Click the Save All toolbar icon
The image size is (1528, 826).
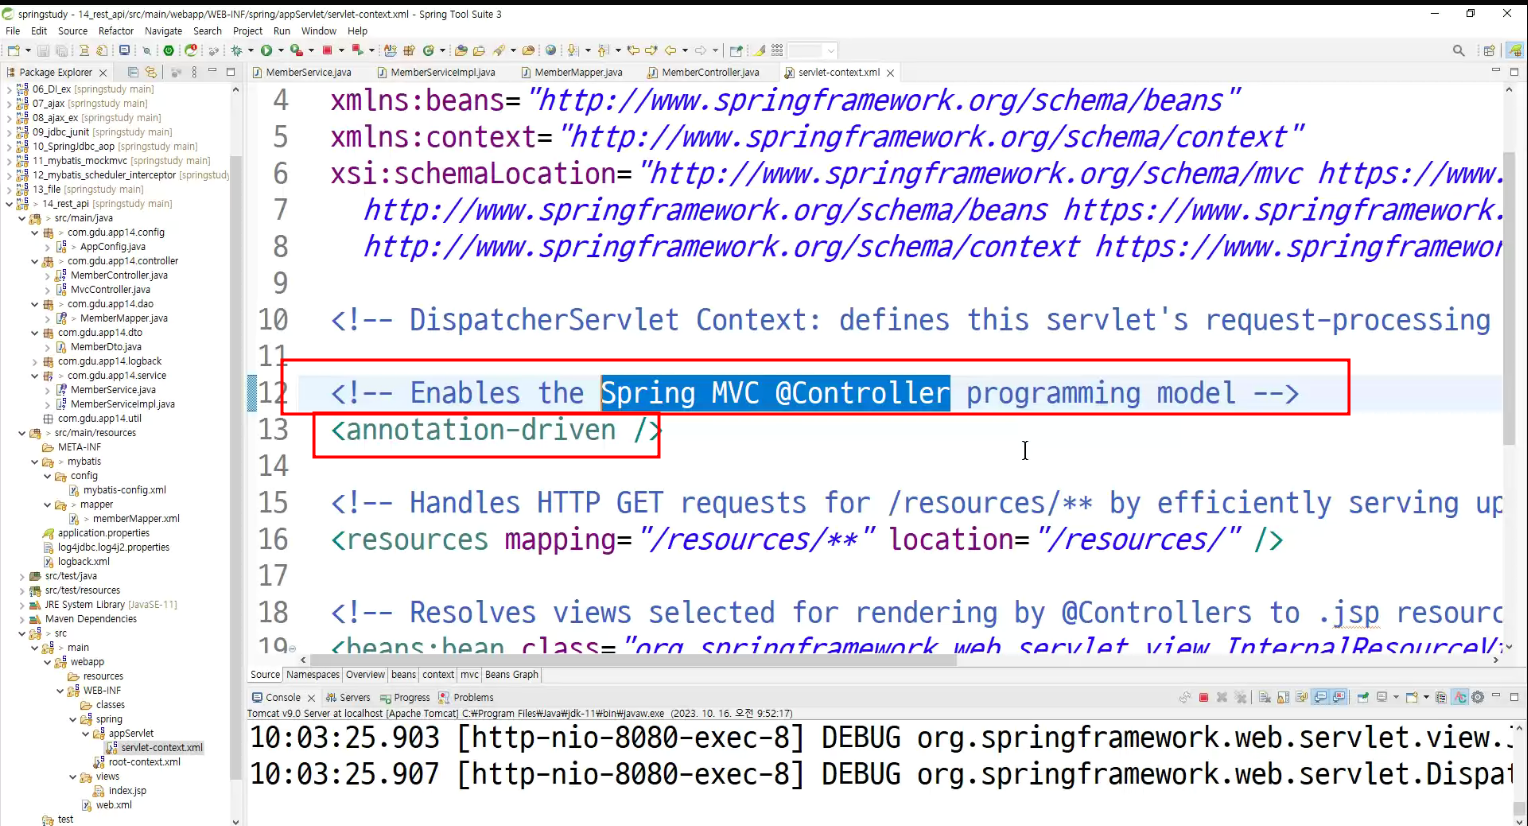[62, 50]
